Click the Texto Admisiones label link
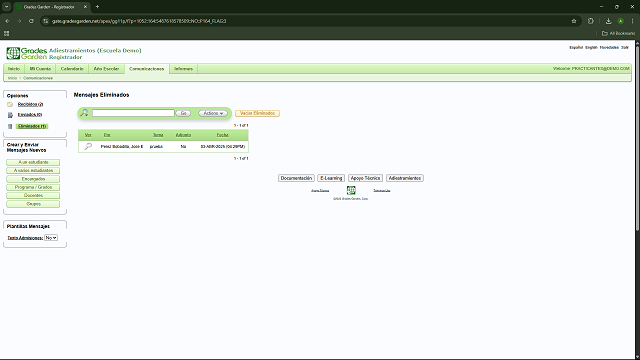 25,238
